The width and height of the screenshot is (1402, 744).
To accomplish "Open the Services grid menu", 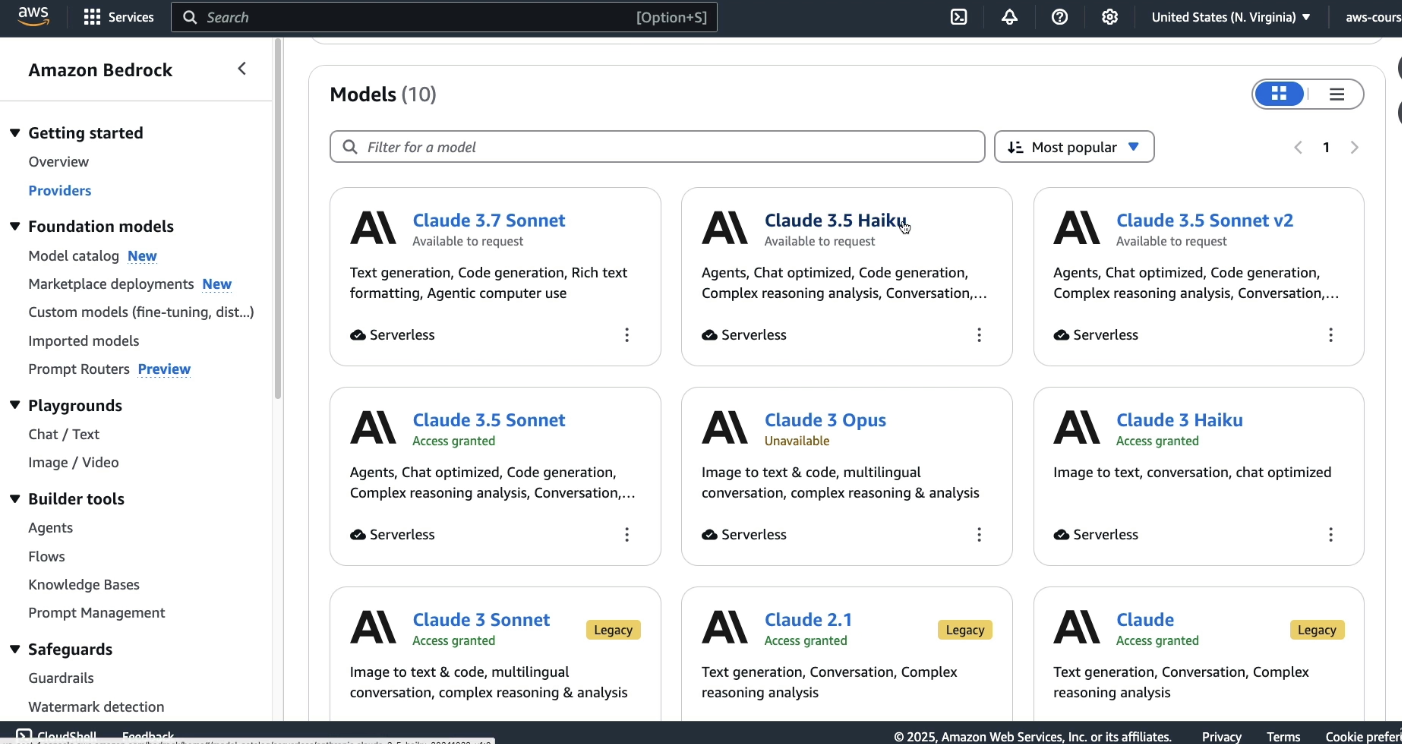I will (x=119, y=17).
